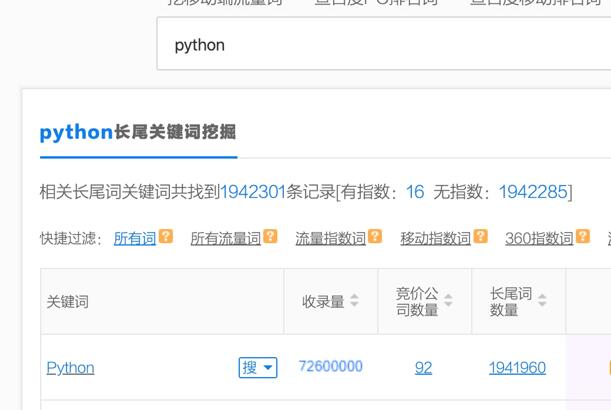
Task: Expand the 搜 dropdown beside Python
Action: click(257, 367)
